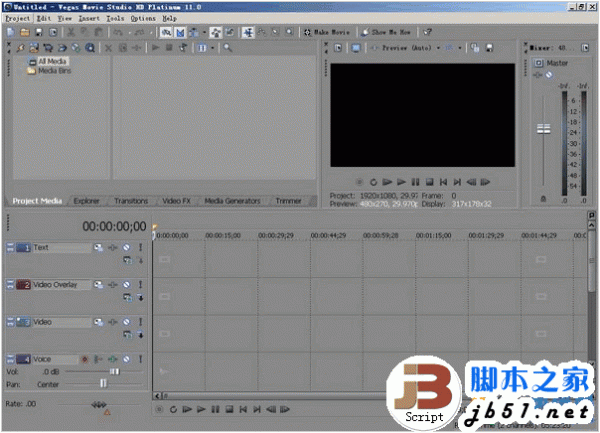Switch to the Transitions tab

pos(131,201)
